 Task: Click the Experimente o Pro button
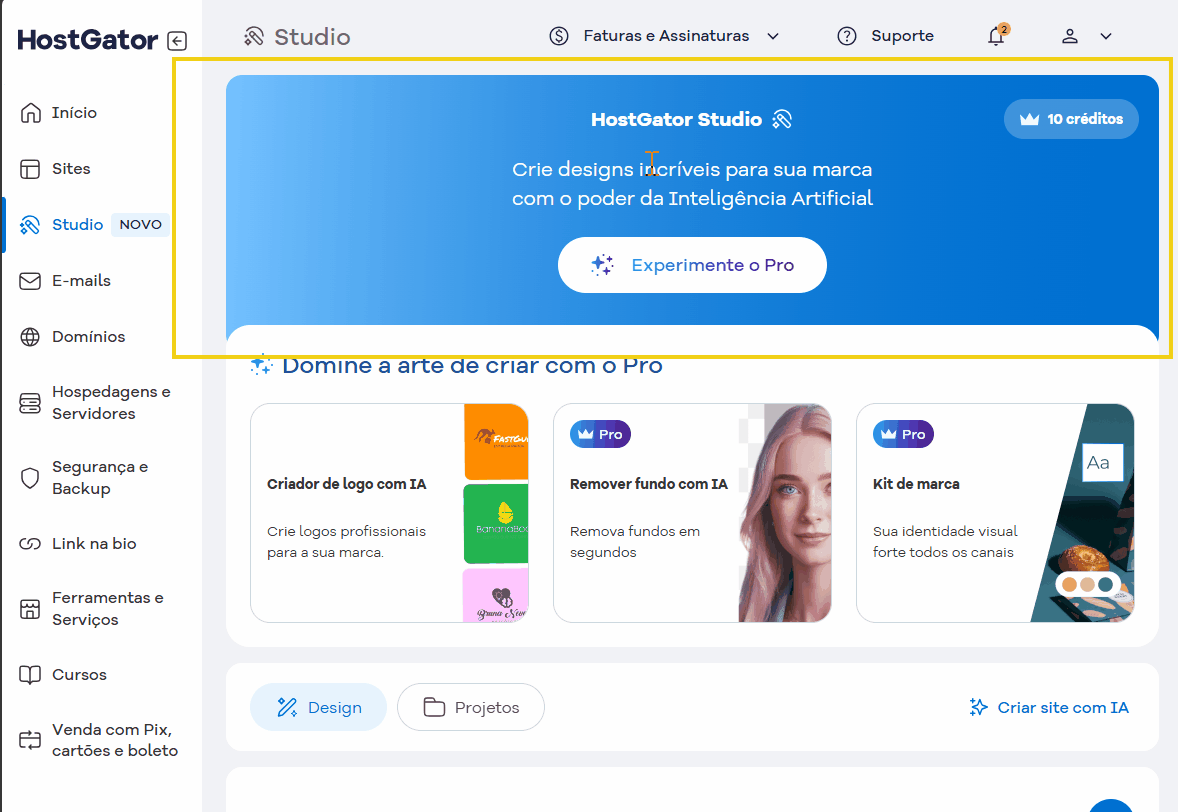pos(692,265)
